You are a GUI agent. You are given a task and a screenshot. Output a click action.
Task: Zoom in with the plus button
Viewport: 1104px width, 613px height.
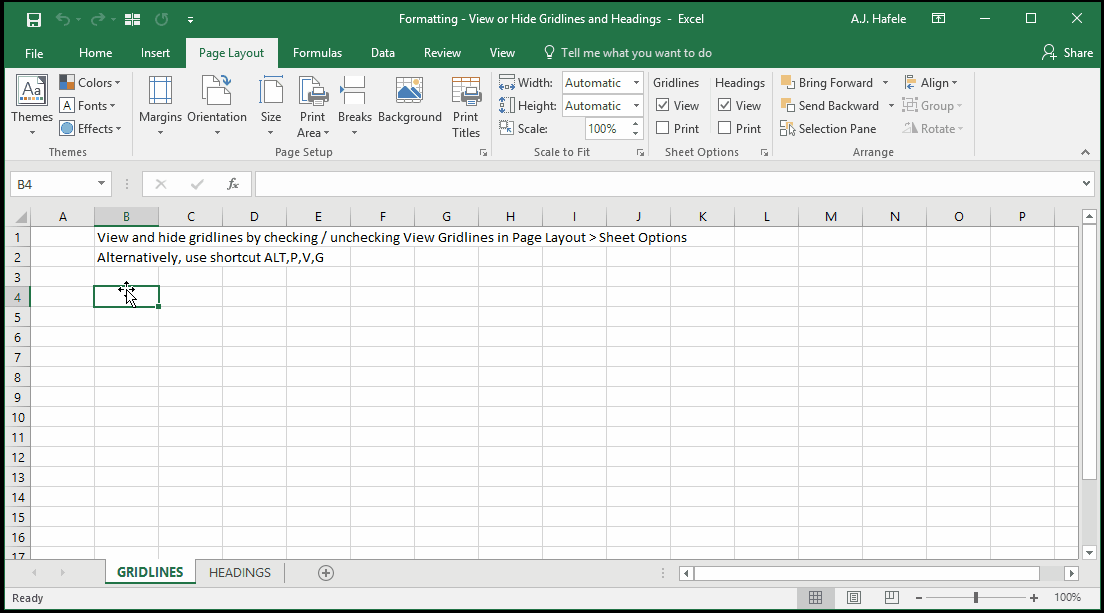coord(1034,598)
